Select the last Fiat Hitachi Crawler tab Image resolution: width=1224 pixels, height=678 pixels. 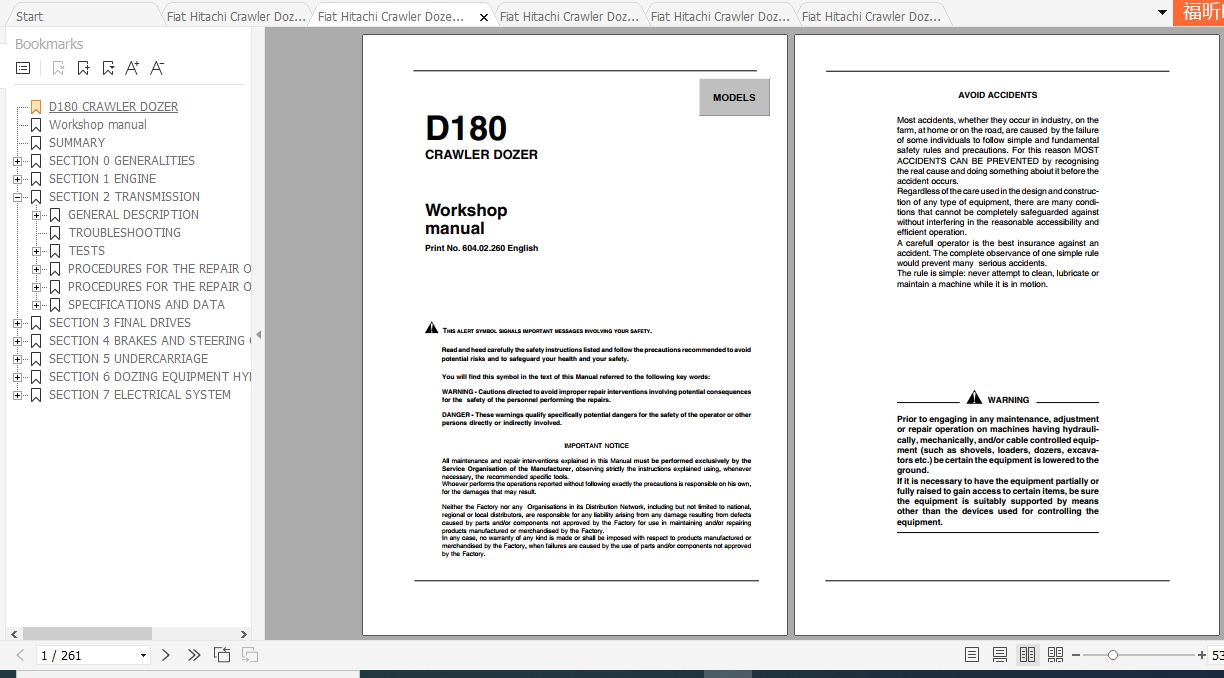[x=872, y=14]
